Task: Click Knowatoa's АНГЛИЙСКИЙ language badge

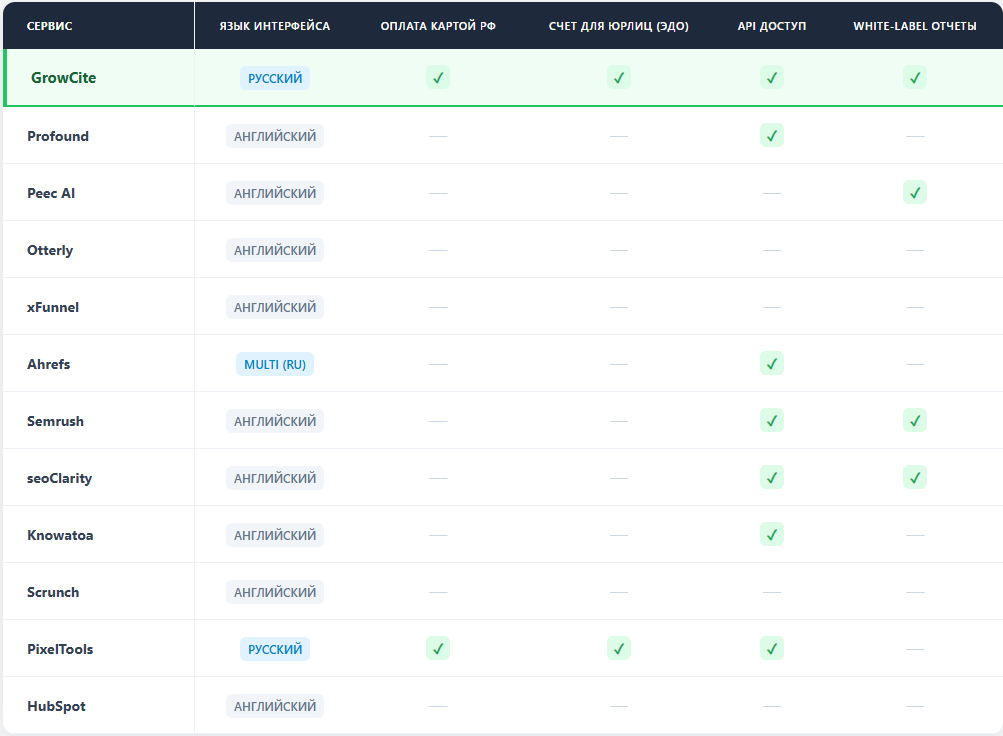Action: [275, 535]
